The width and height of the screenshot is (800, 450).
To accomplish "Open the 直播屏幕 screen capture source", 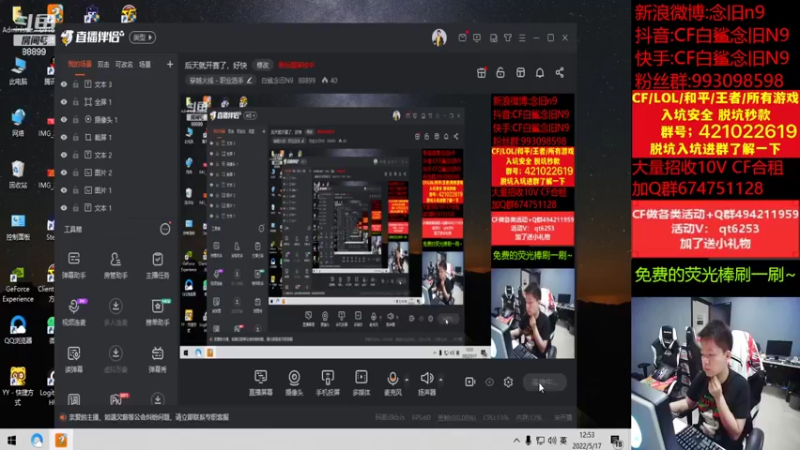I will point(261,383).
